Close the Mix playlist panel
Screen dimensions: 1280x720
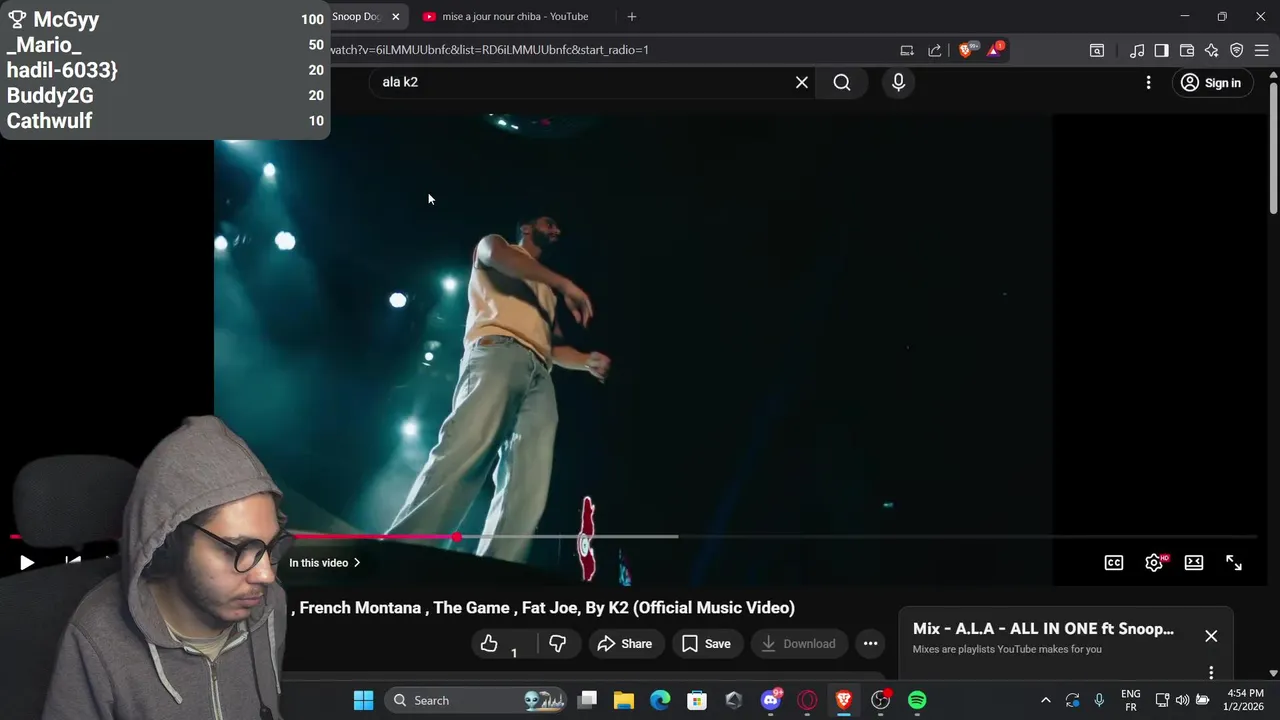point(1211,636)
